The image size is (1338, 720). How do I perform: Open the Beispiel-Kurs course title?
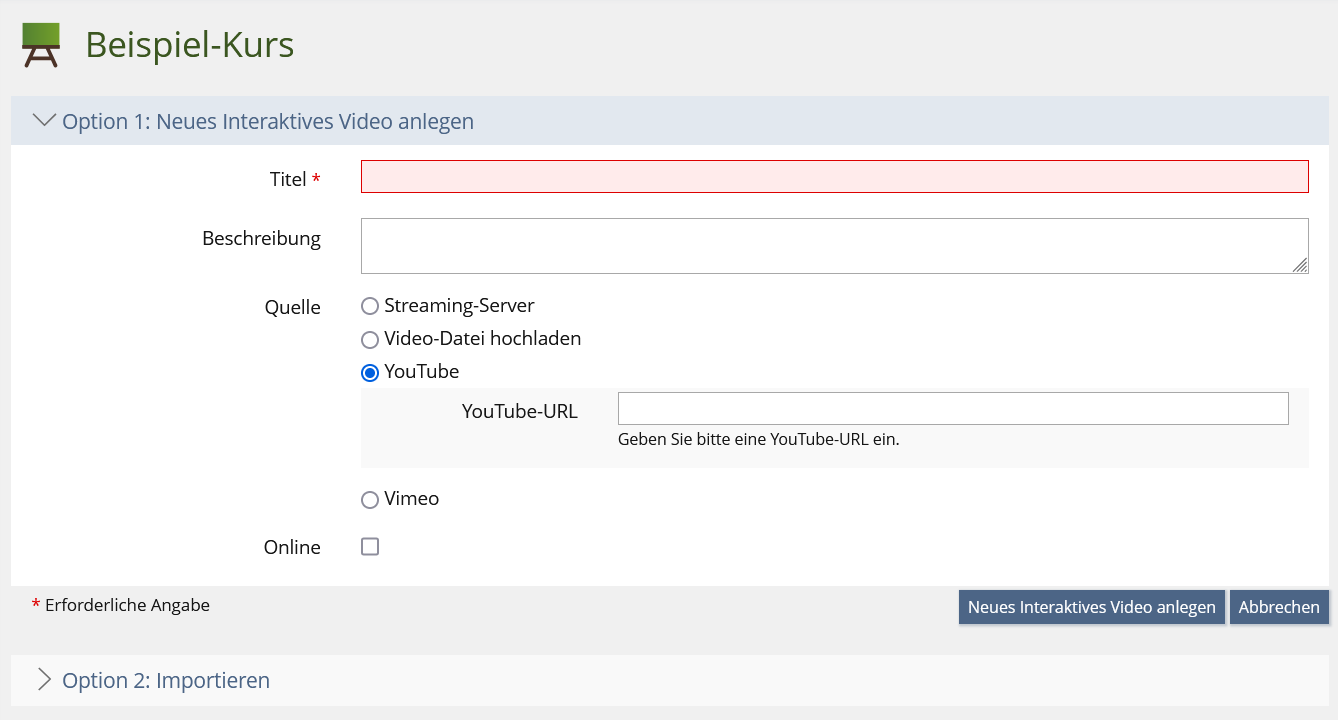click(x=190, y=45)
